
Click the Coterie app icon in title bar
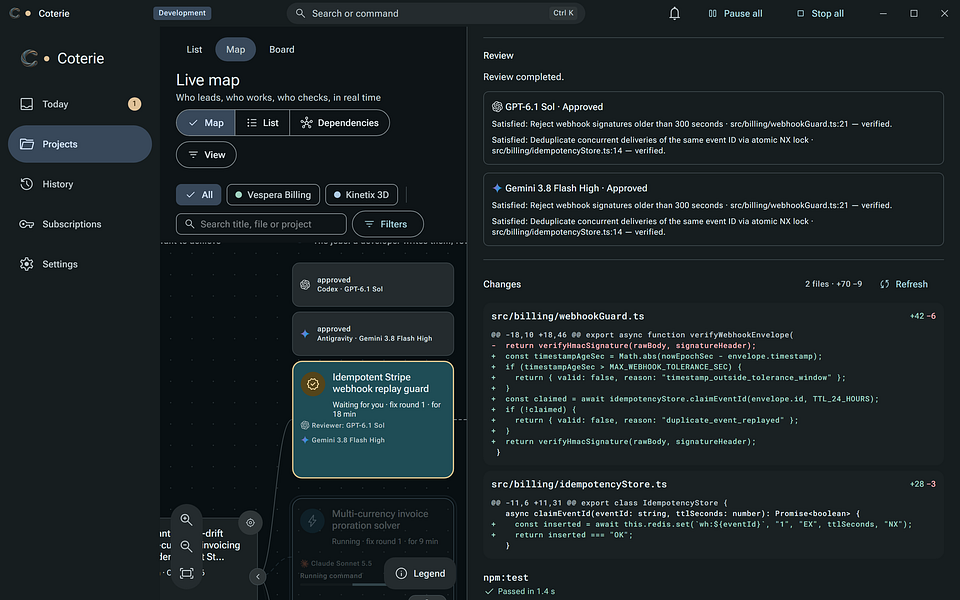15,13
